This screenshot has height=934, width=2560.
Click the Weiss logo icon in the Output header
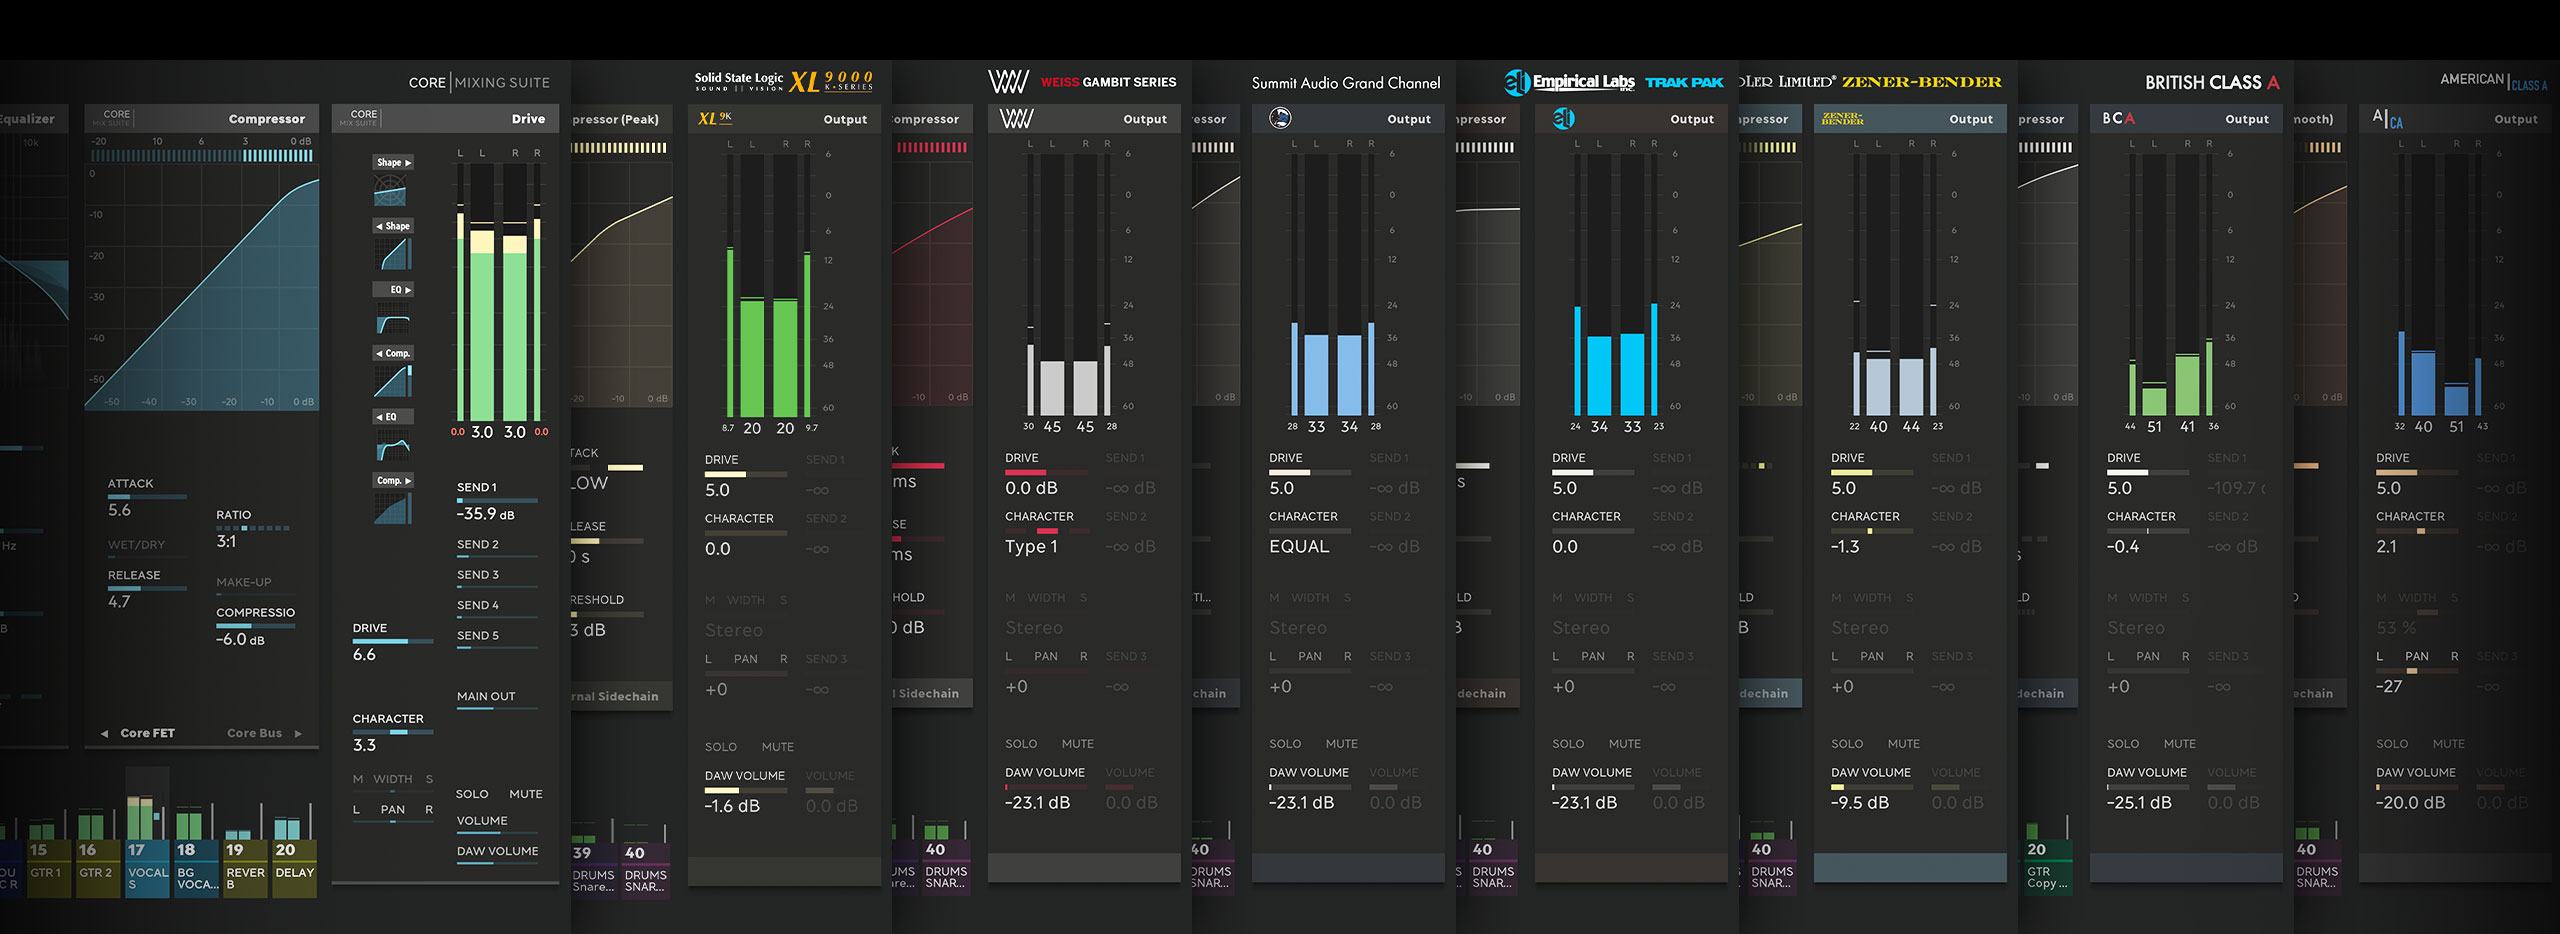1016,119
